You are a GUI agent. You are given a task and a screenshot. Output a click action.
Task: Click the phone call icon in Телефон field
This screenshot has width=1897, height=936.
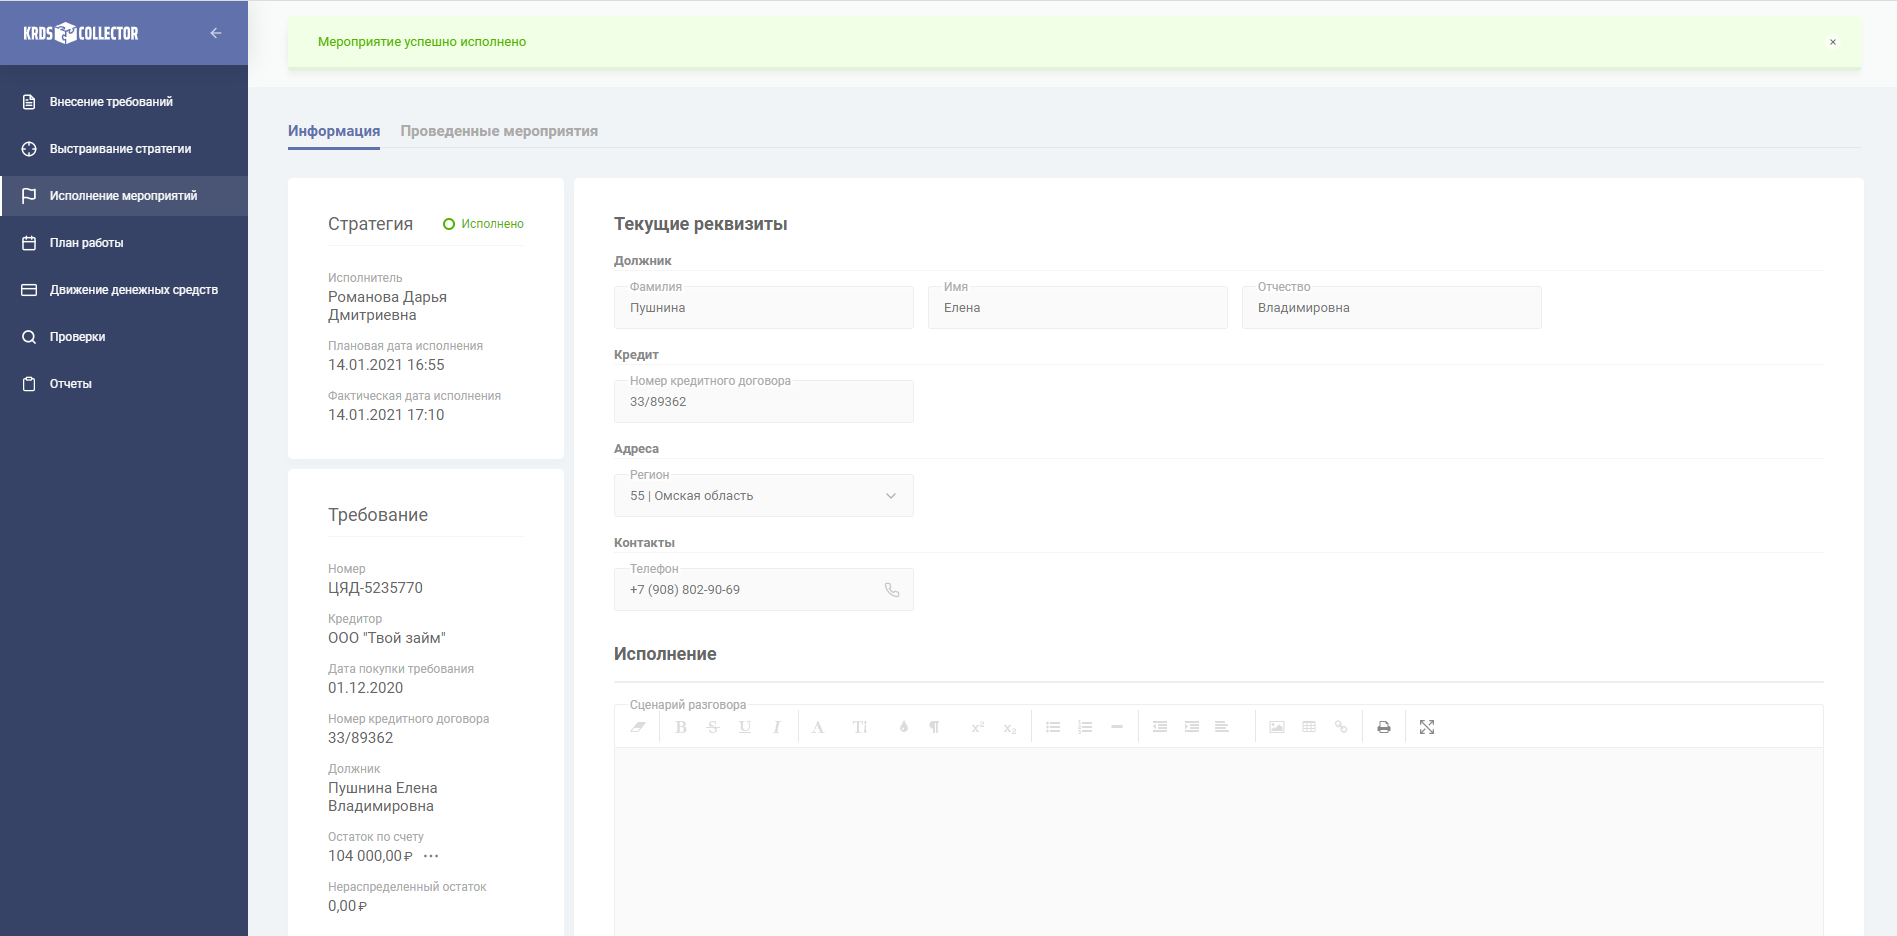coord(892,590)
